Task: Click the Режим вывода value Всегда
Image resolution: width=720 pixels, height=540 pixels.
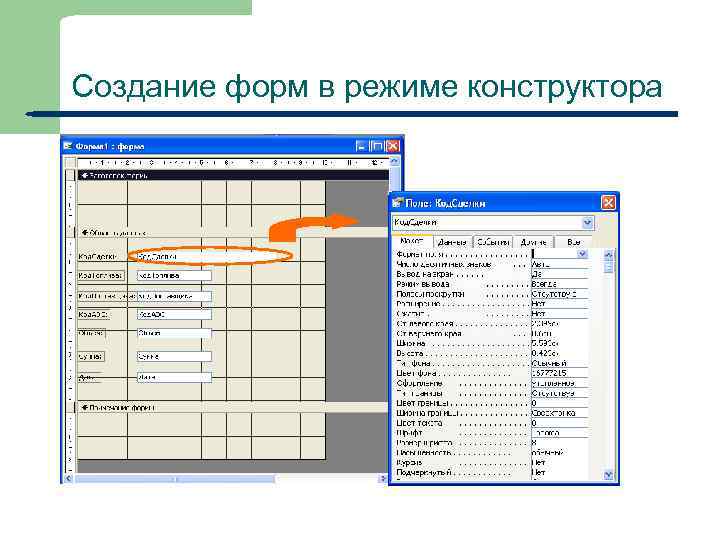Action: pyautogui.click(x=560, y=284)
